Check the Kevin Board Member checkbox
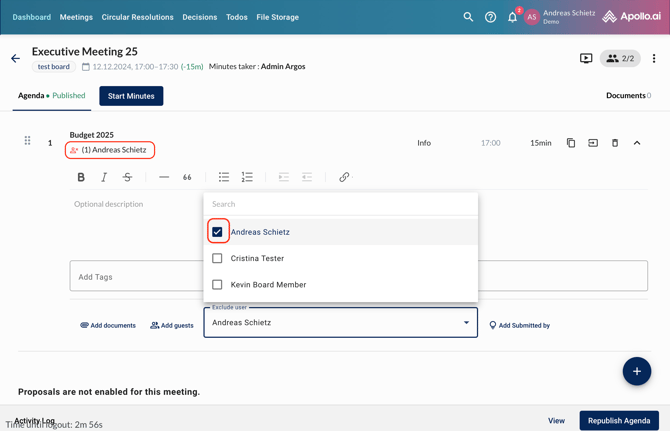Image resolution: width=670 pixels, height=431 pixels. point(217,285)
